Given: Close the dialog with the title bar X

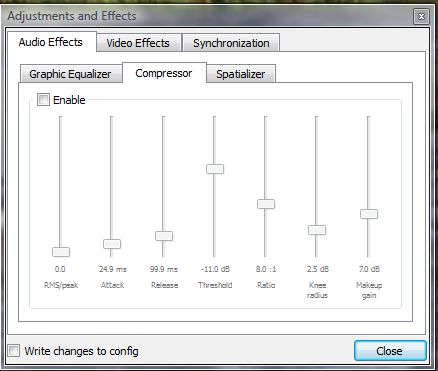Looking at the screenshot, I should [421, 16].
